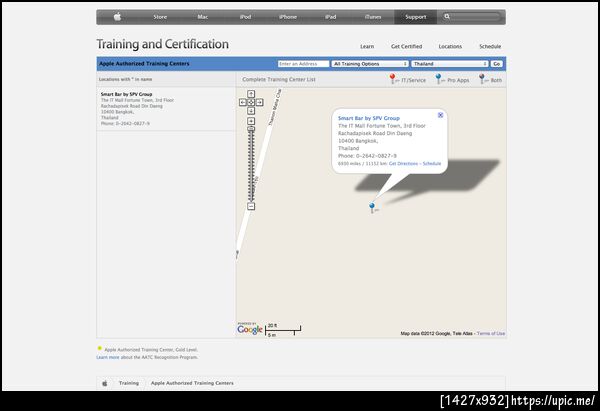Close the map info bubble
The height and width of the screenshot is (411, 600).
[440, 115]
